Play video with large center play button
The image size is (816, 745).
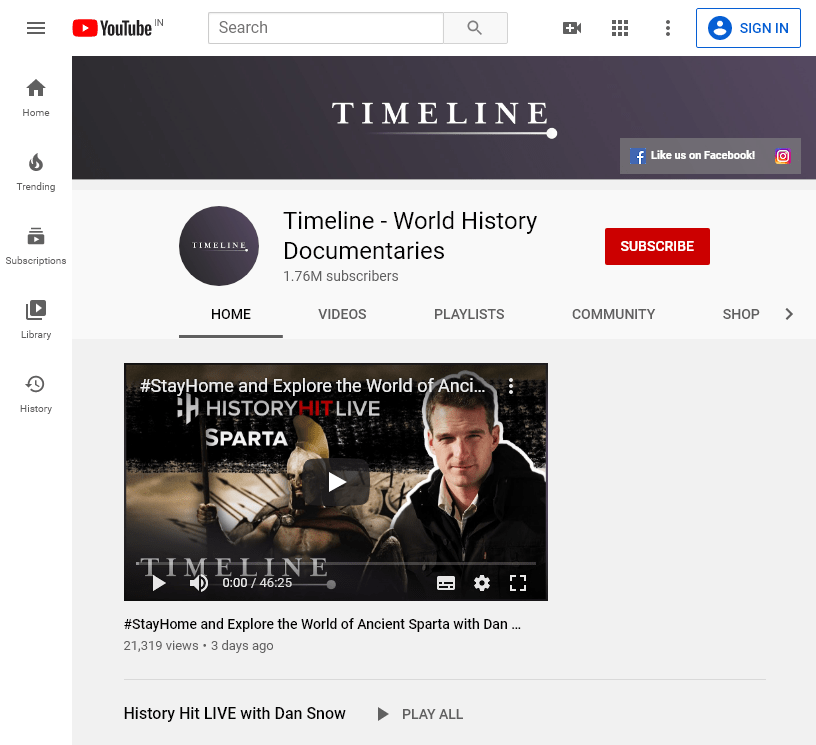pyautogui.click(x=336, y=482)
